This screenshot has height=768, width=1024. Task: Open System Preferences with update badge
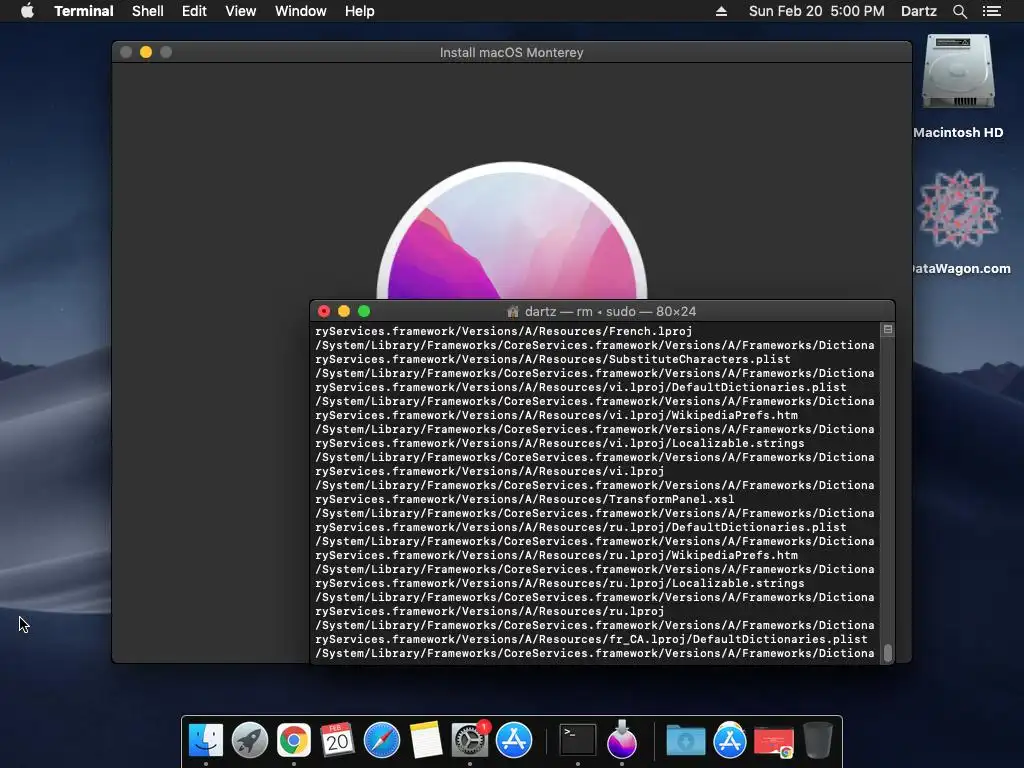coord(470,740)
